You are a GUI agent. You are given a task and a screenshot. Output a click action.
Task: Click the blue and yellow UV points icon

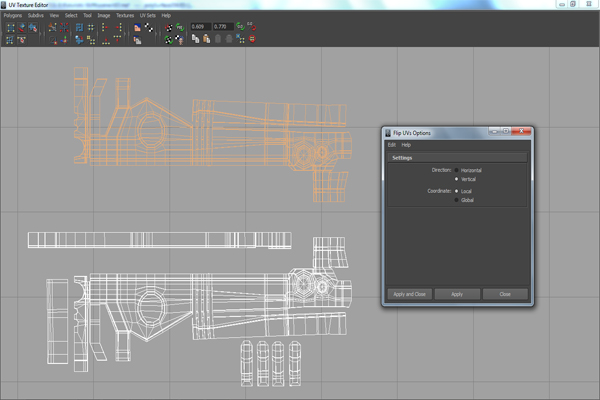[x=240, y=39]
